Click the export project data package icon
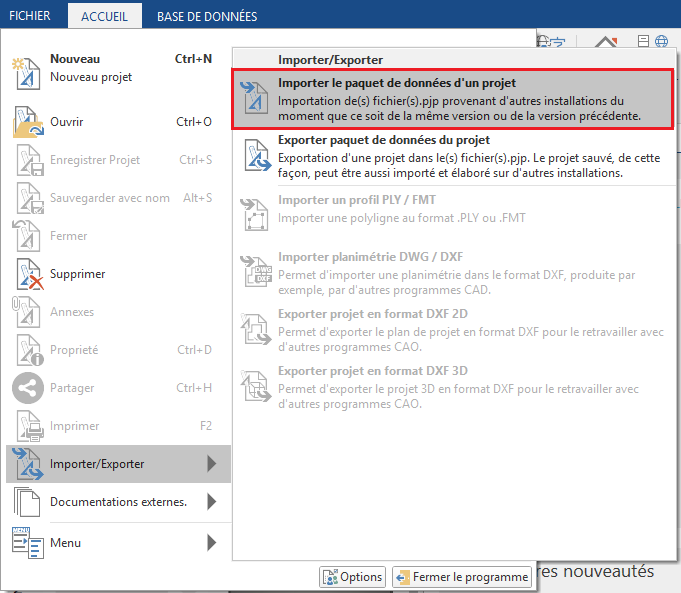The height and width of the screenshot is (593, 681). point(257,155)
